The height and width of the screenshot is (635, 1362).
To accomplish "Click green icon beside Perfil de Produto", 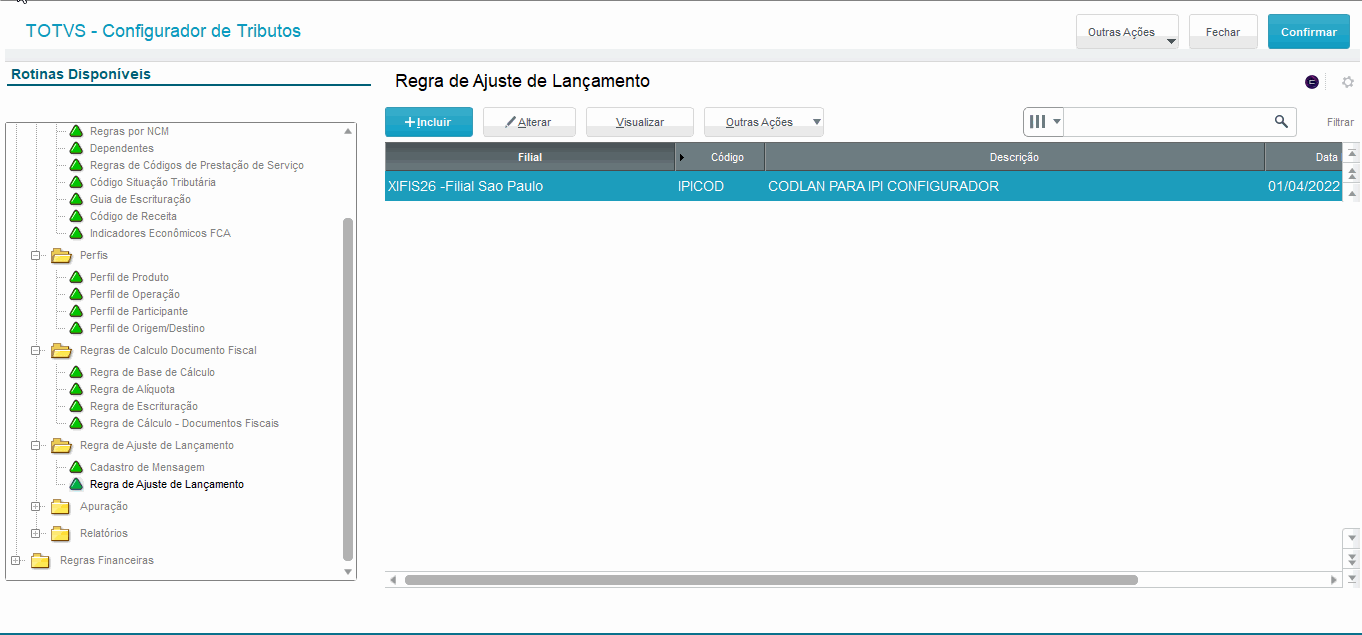I will tap(75, 277).
